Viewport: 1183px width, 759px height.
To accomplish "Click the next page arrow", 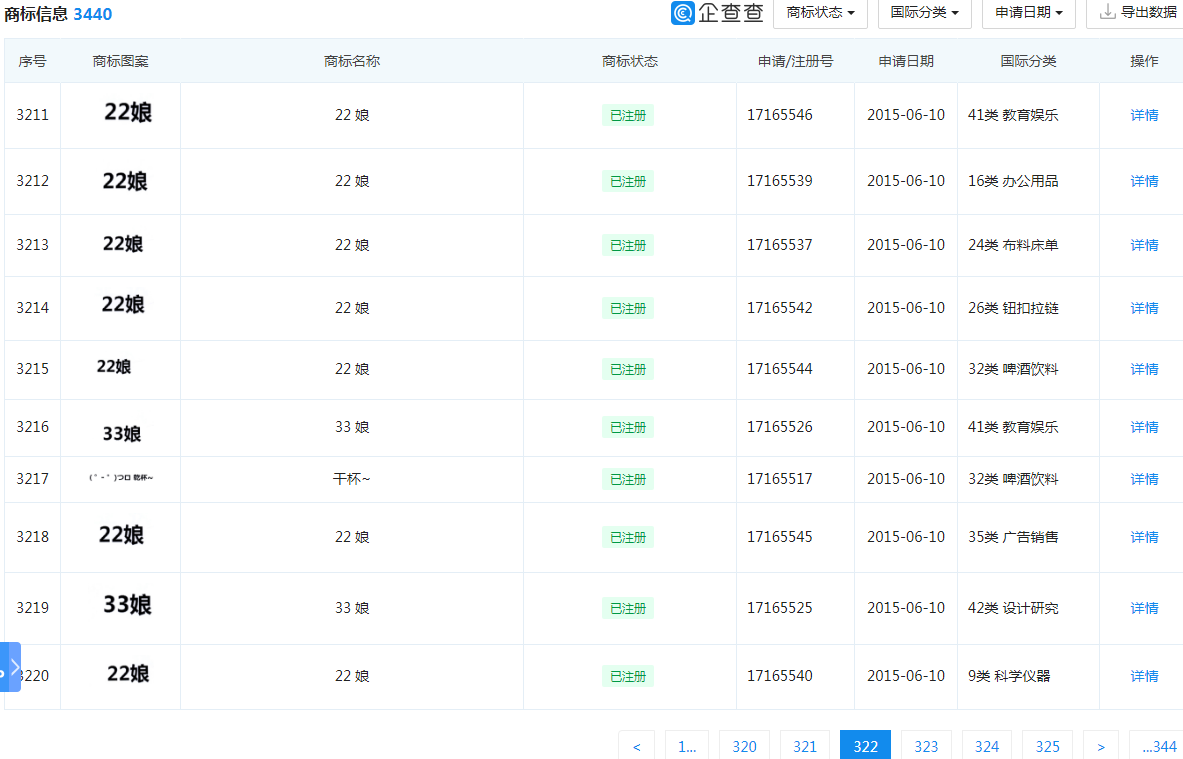I will pyautogui.click(x=1100, y=746).
